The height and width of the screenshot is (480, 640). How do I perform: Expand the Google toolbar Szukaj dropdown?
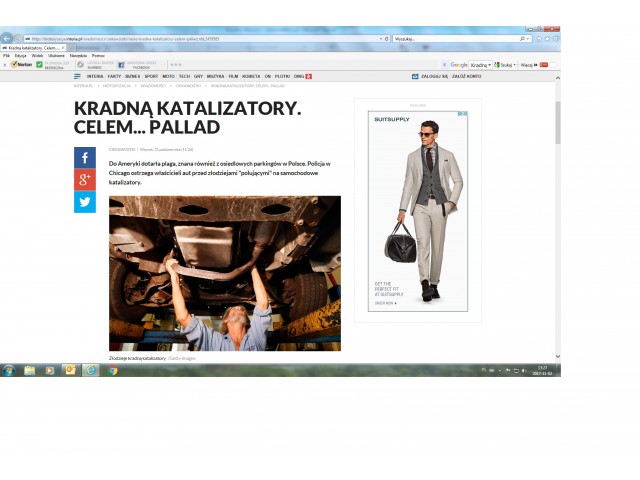[513, 64]
